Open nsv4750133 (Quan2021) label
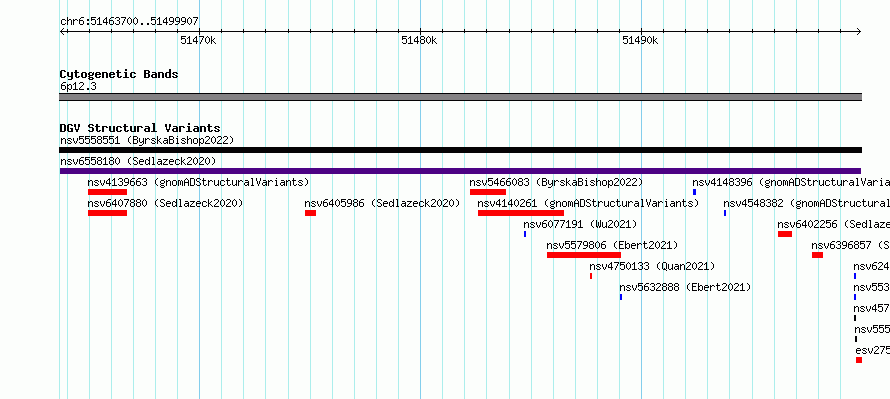The width and height of the screenshot is (890, 399). point(652,266)
